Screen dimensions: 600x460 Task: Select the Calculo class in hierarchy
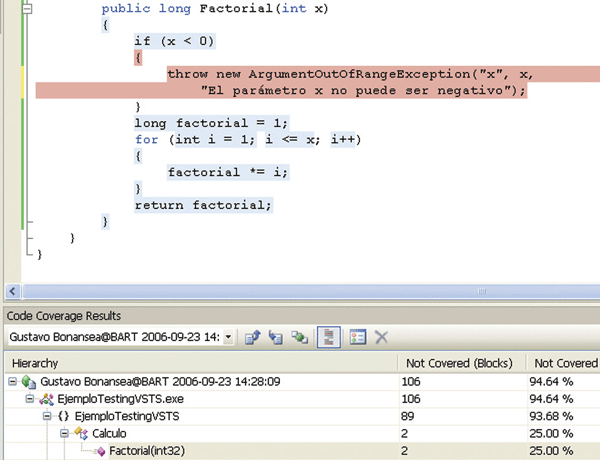[110, 434]
